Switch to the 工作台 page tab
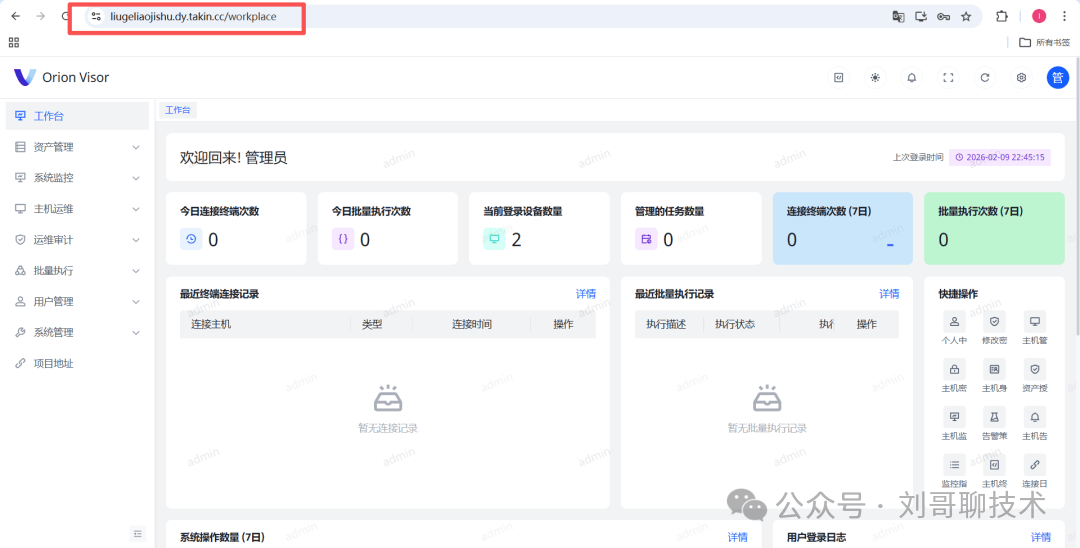This screenshot has height=548, width=1080. pos(178,110)
